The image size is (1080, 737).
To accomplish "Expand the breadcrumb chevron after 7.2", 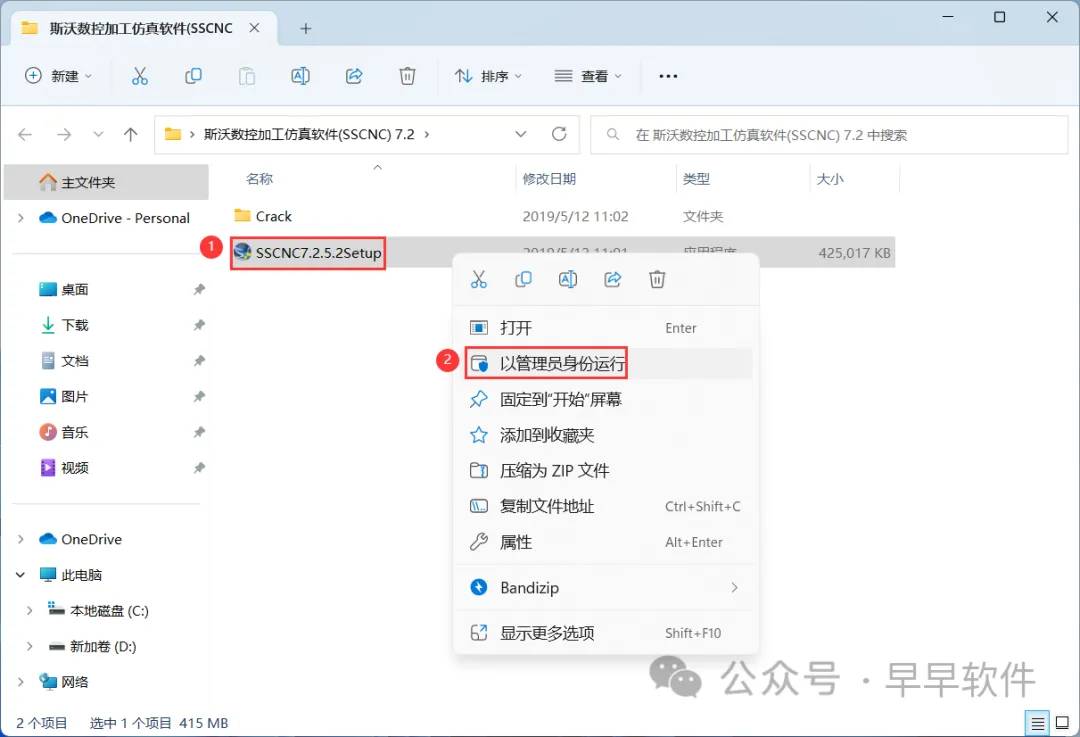I will coord(427,134).
